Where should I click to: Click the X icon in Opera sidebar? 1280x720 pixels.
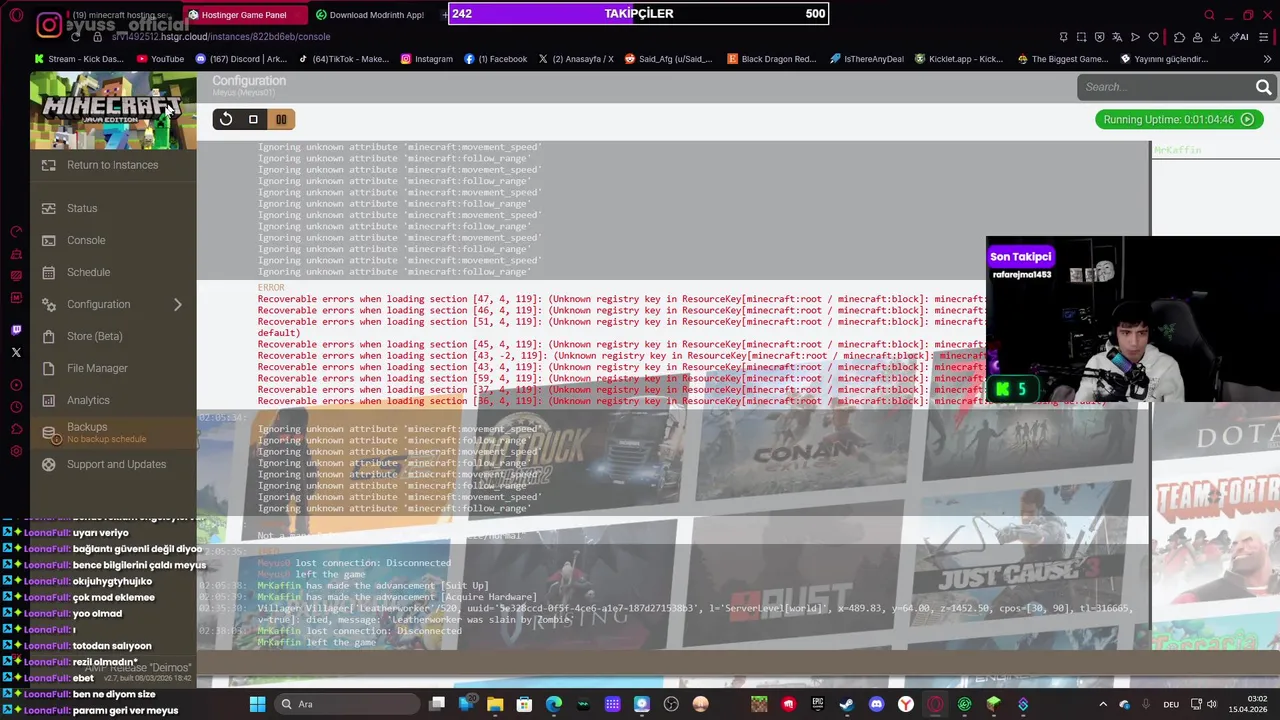coord(16,352)
